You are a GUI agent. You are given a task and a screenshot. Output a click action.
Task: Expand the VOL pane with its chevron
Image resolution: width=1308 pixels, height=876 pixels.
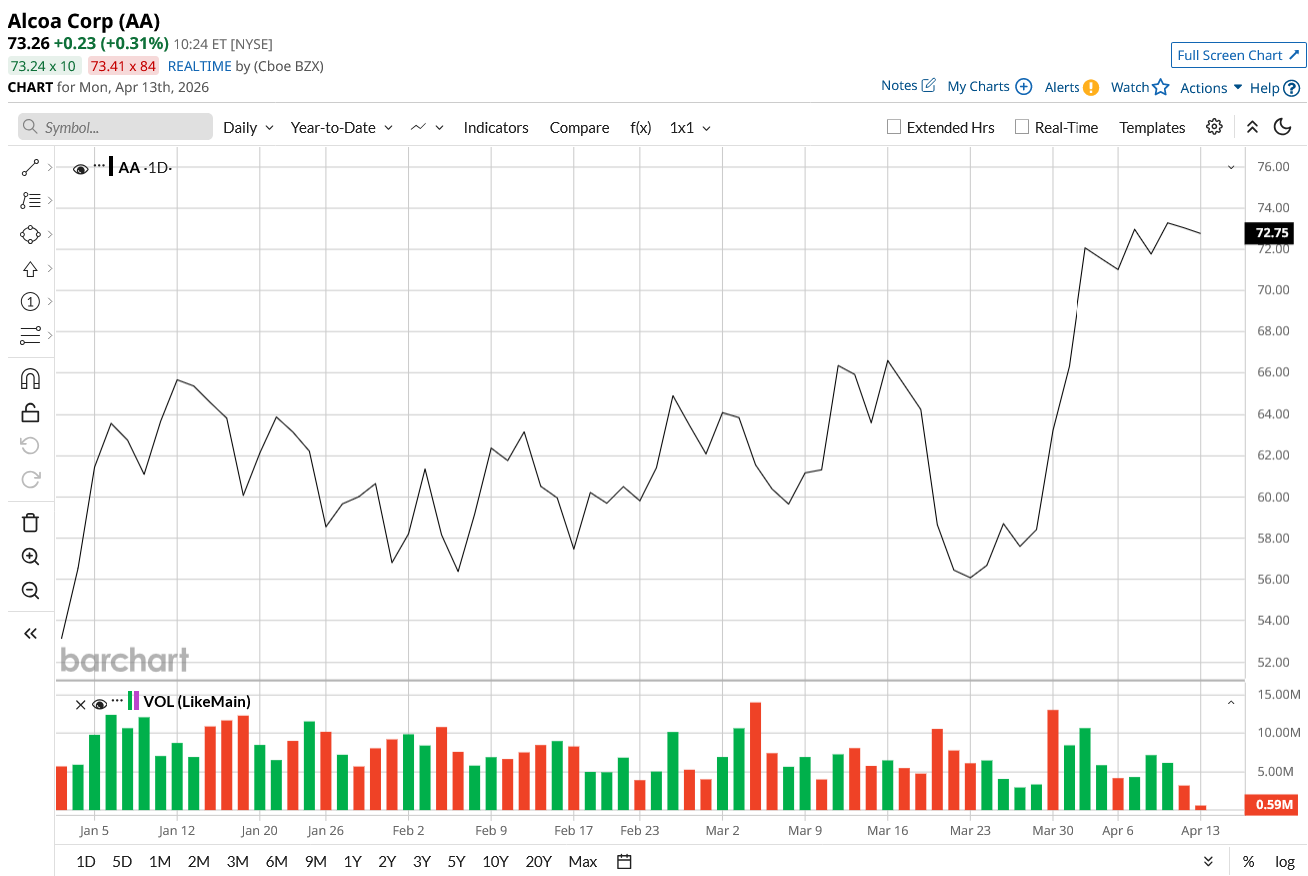(1232, 703)
